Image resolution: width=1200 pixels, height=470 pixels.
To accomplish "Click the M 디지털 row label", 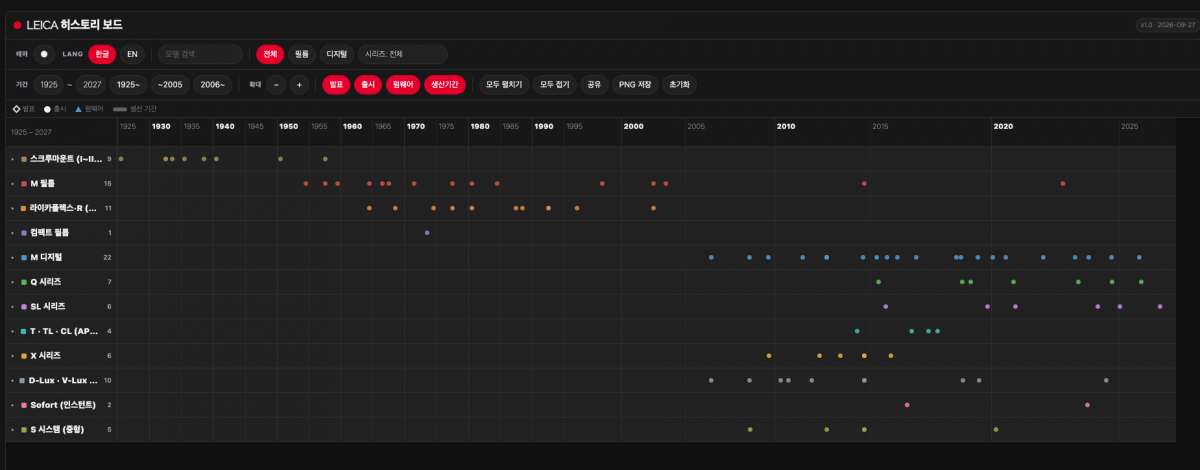I will [x=48, y=257].
